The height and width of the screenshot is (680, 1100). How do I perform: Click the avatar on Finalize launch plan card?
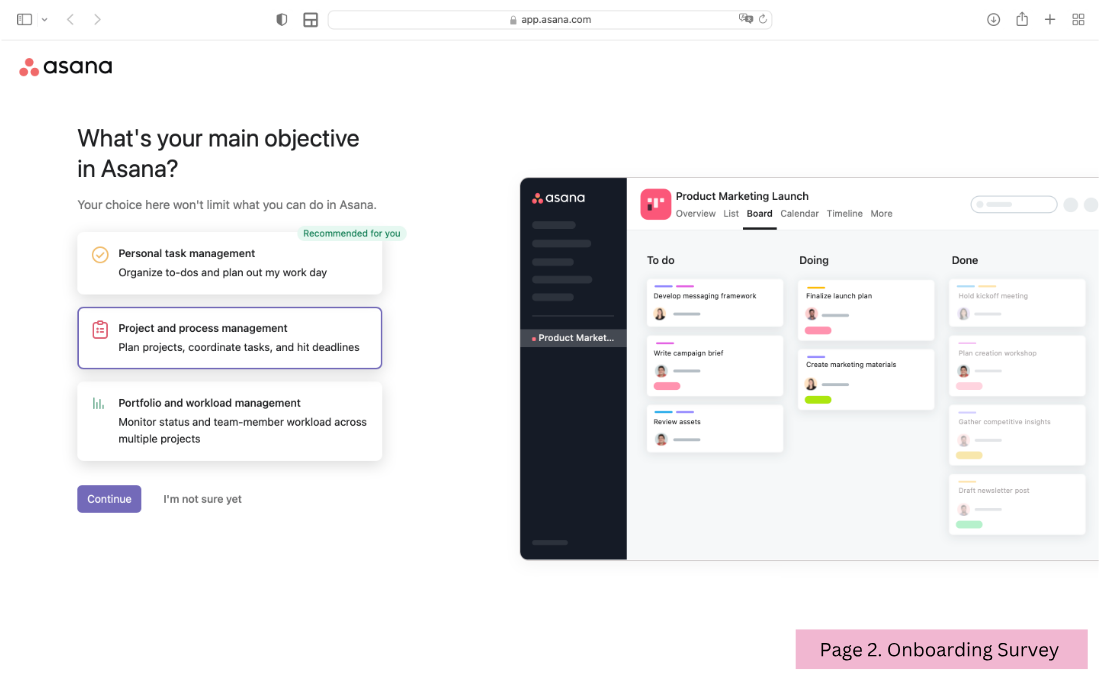tap(812, 314)
